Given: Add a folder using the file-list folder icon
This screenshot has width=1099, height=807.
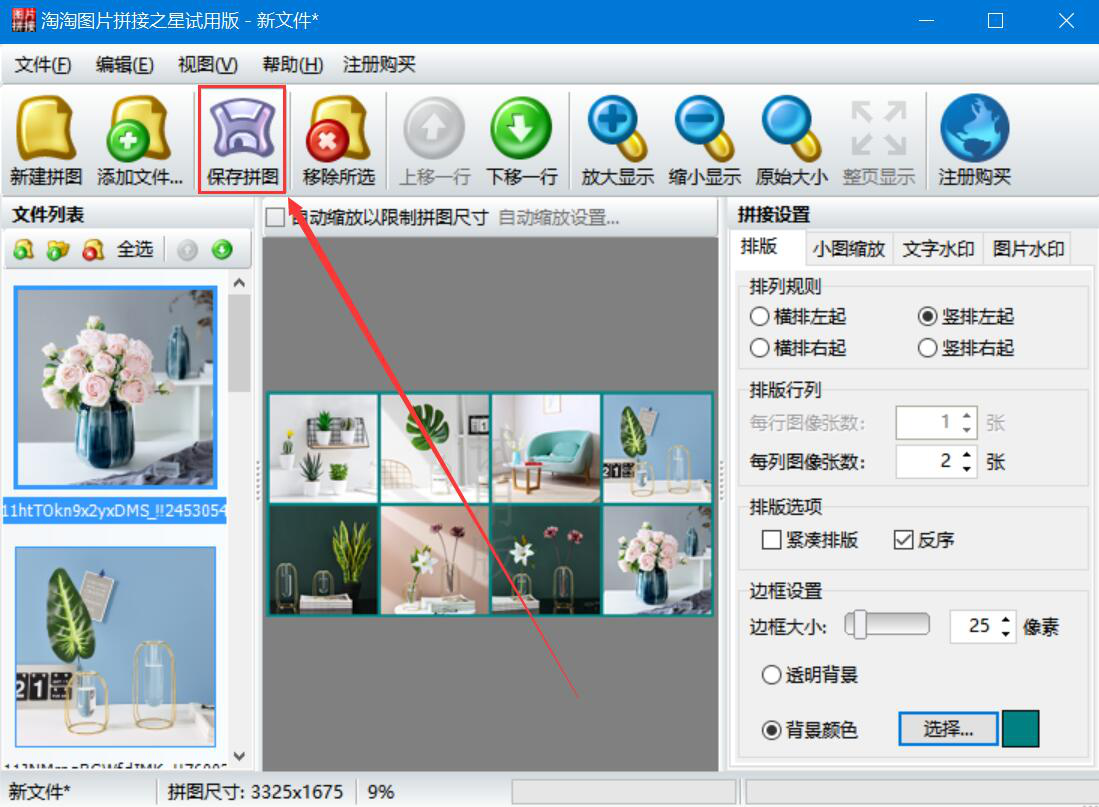Looking at the screenshot, I should point(58,249).
